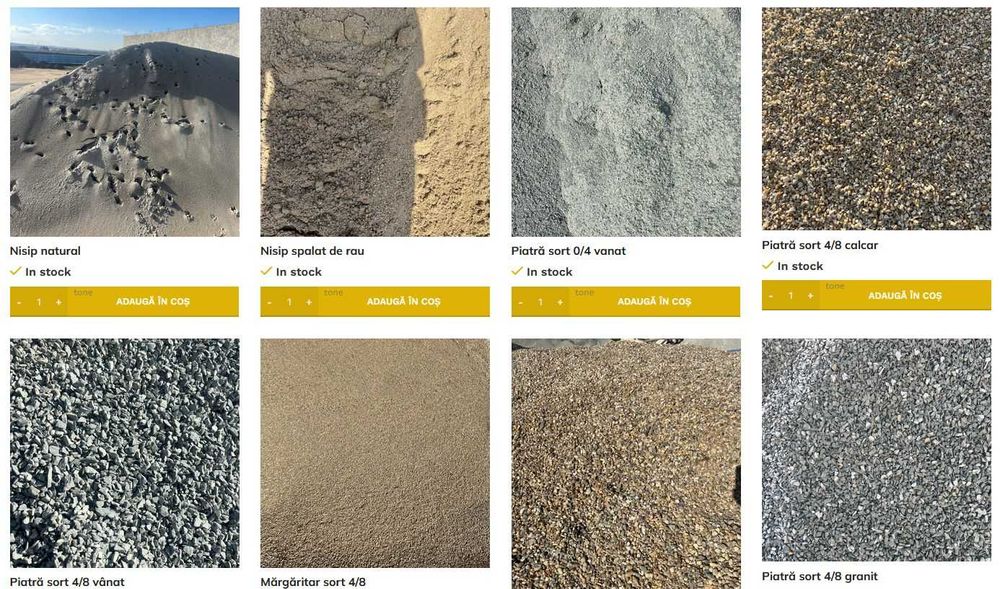Add Piatră sort 0/4 vanat to cart
Viewport: 1000px width, 589px height.
pos(654,302)
